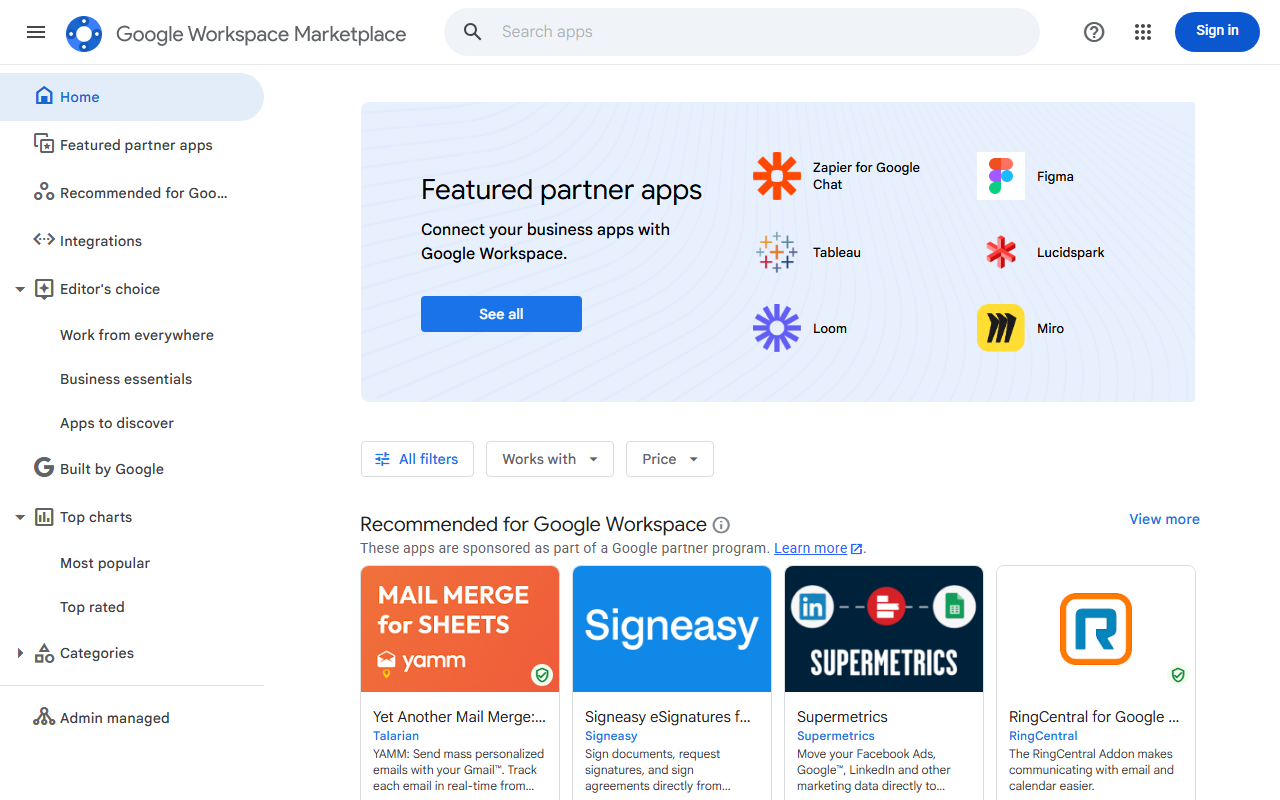Open Top rated chart
Image resolution: width=1280 pixels, height=800 pixels.
point(92,607)
